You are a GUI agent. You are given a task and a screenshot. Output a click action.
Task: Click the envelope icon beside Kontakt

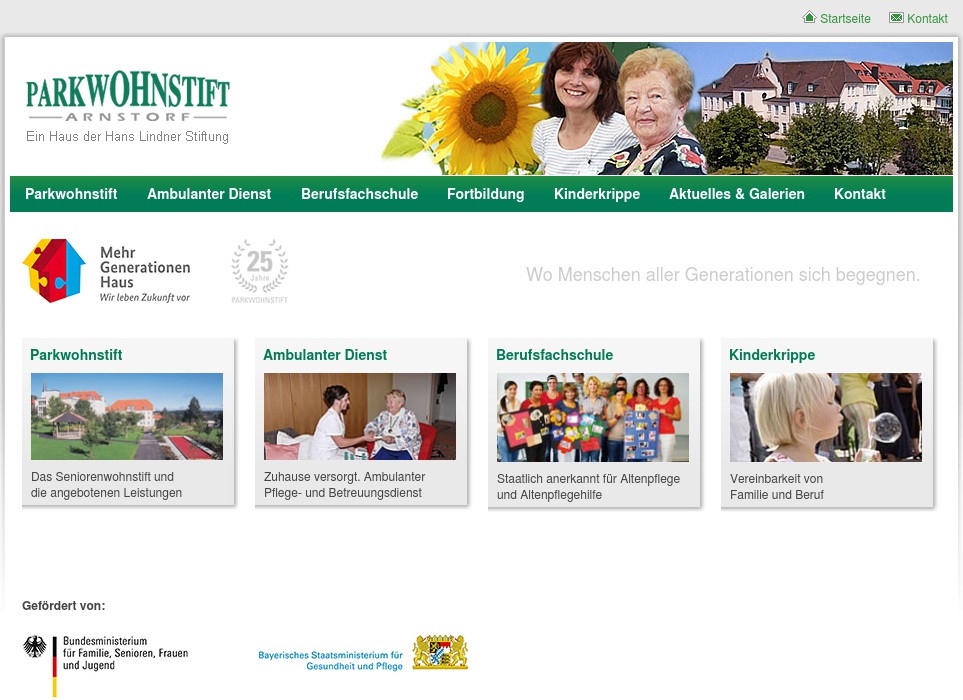898,17
